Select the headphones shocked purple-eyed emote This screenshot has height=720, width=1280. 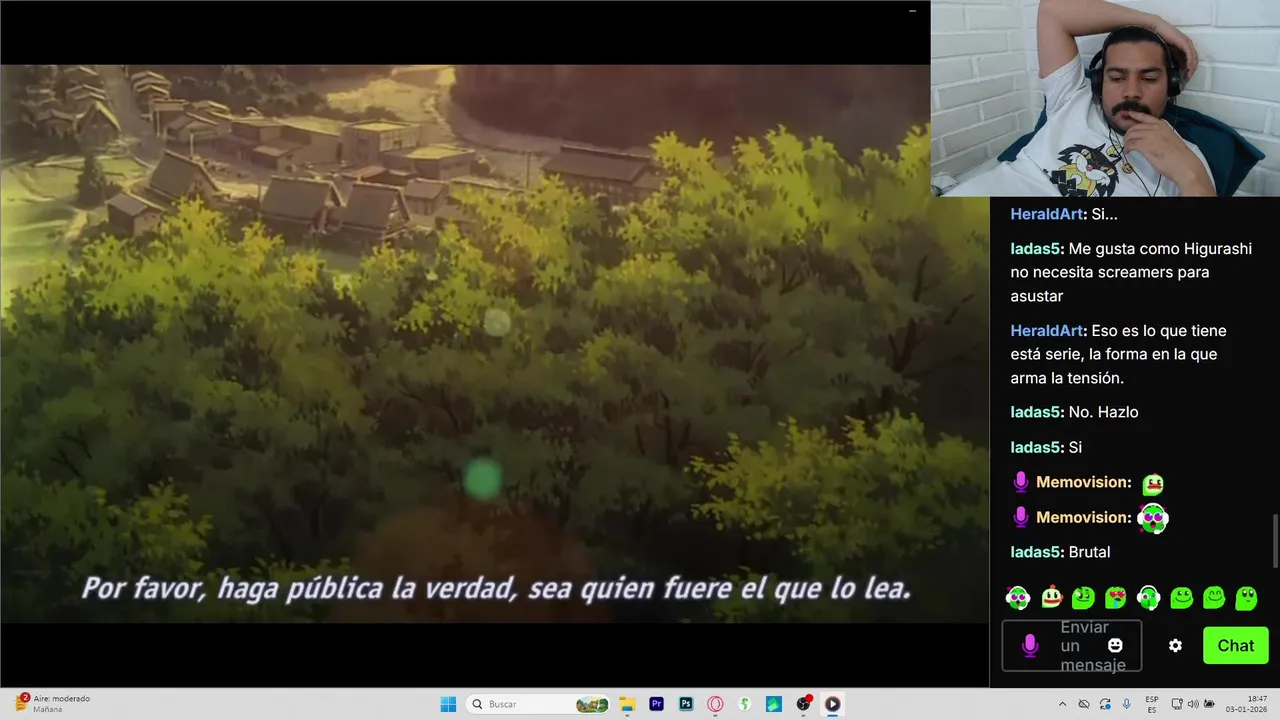(1018, 598)
